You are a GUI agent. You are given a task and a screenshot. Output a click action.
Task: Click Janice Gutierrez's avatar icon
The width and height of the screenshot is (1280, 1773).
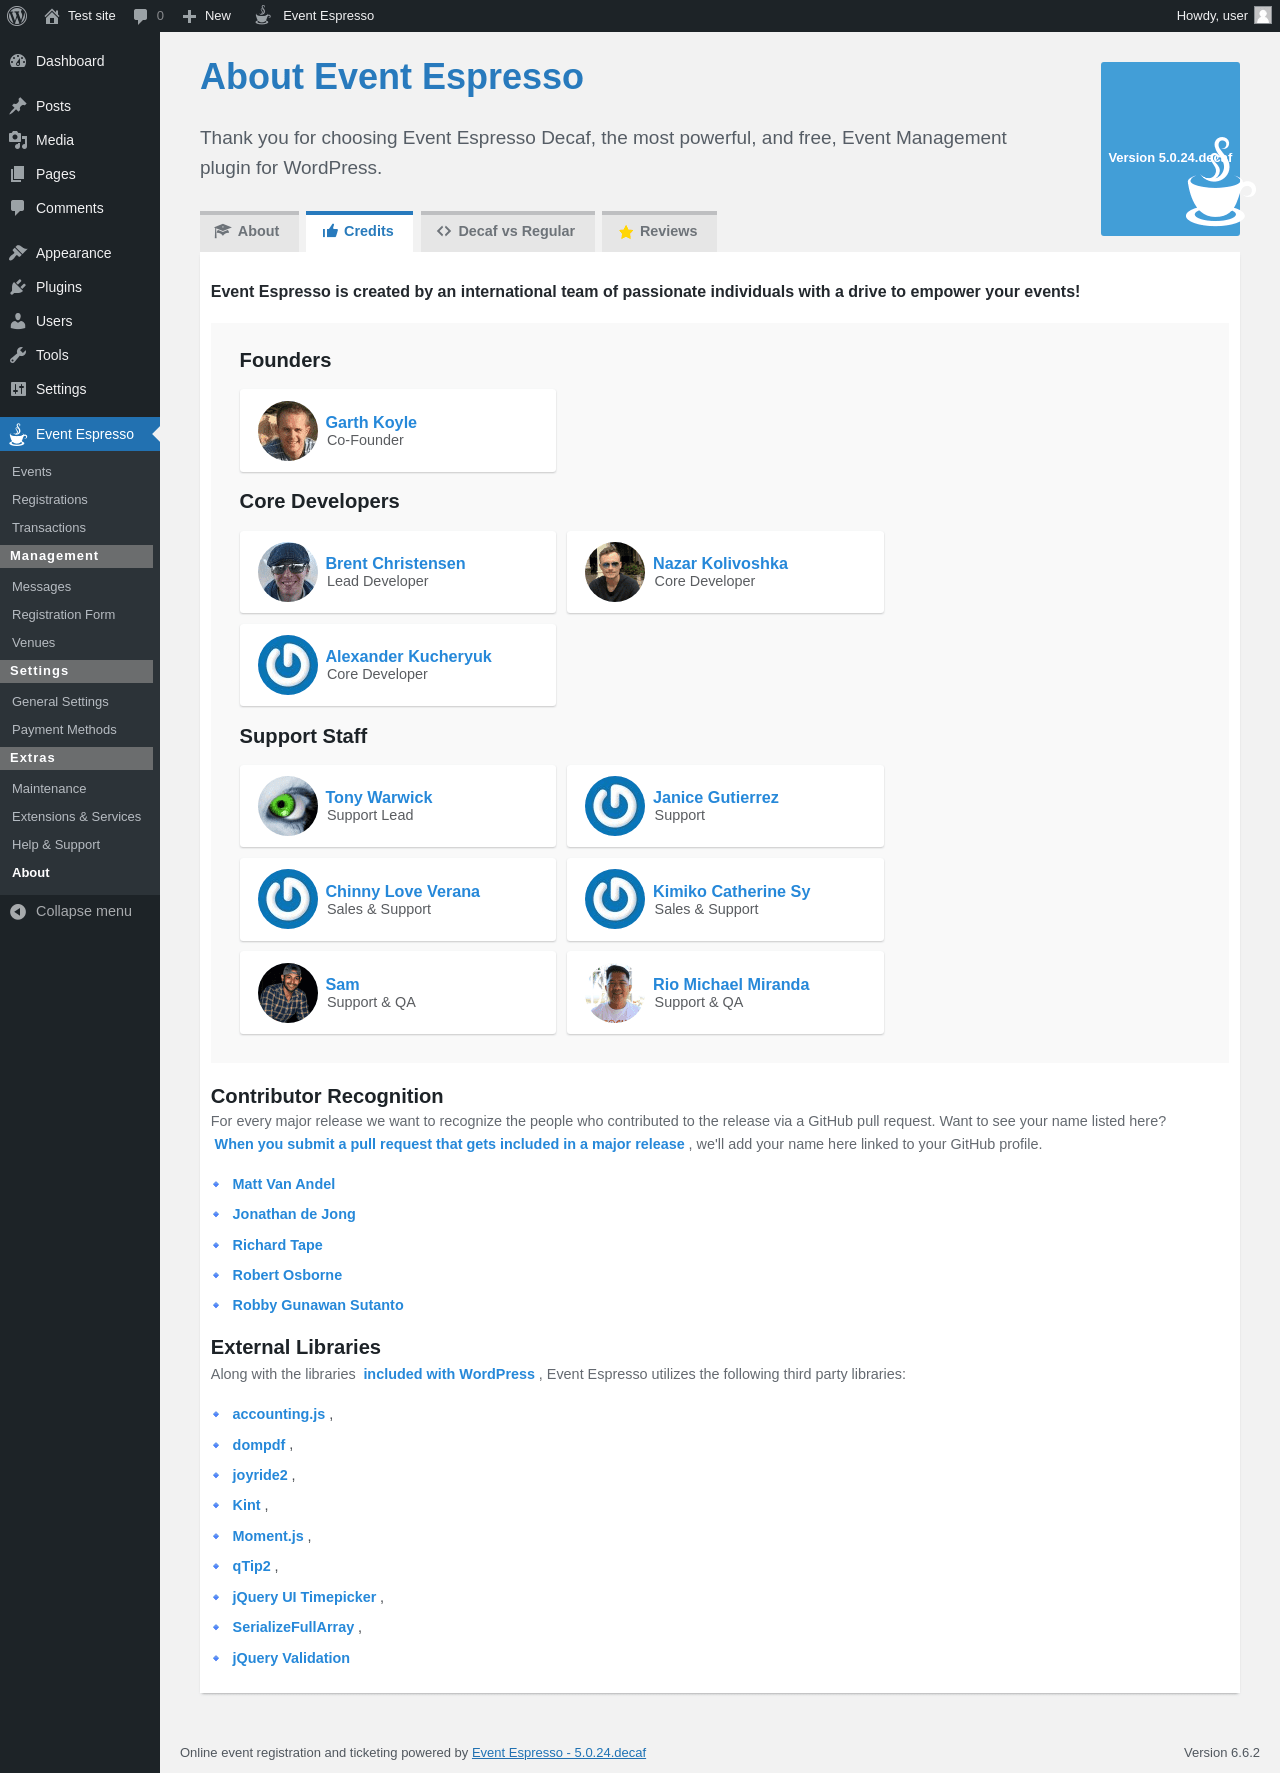point(615,806)
